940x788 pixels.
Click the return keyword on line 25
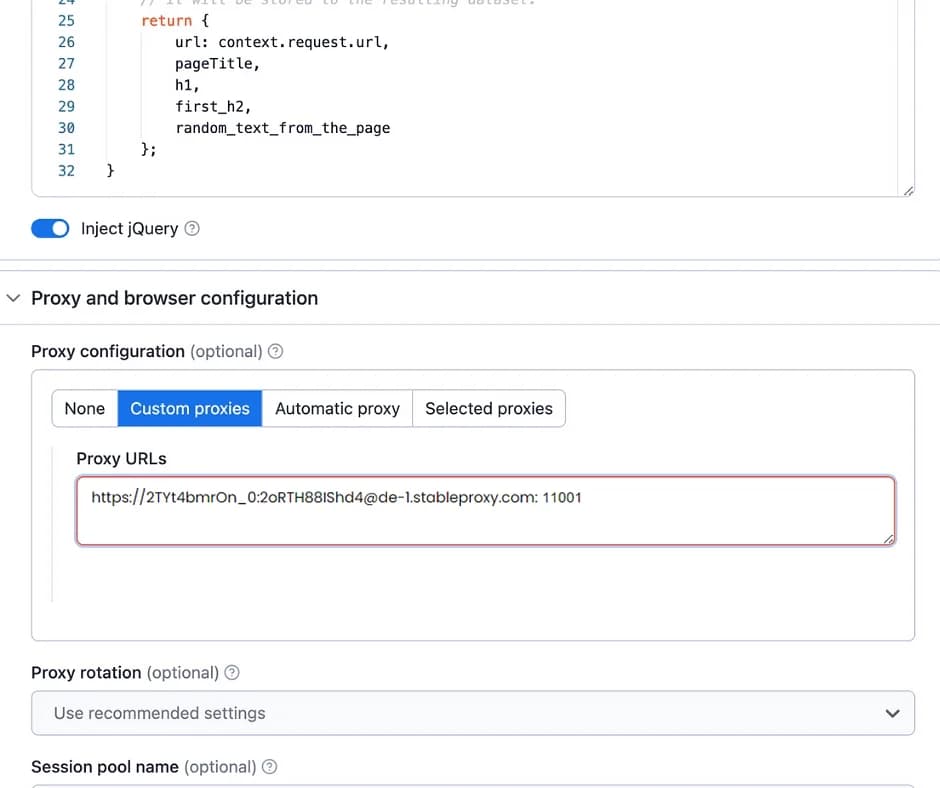165,20
